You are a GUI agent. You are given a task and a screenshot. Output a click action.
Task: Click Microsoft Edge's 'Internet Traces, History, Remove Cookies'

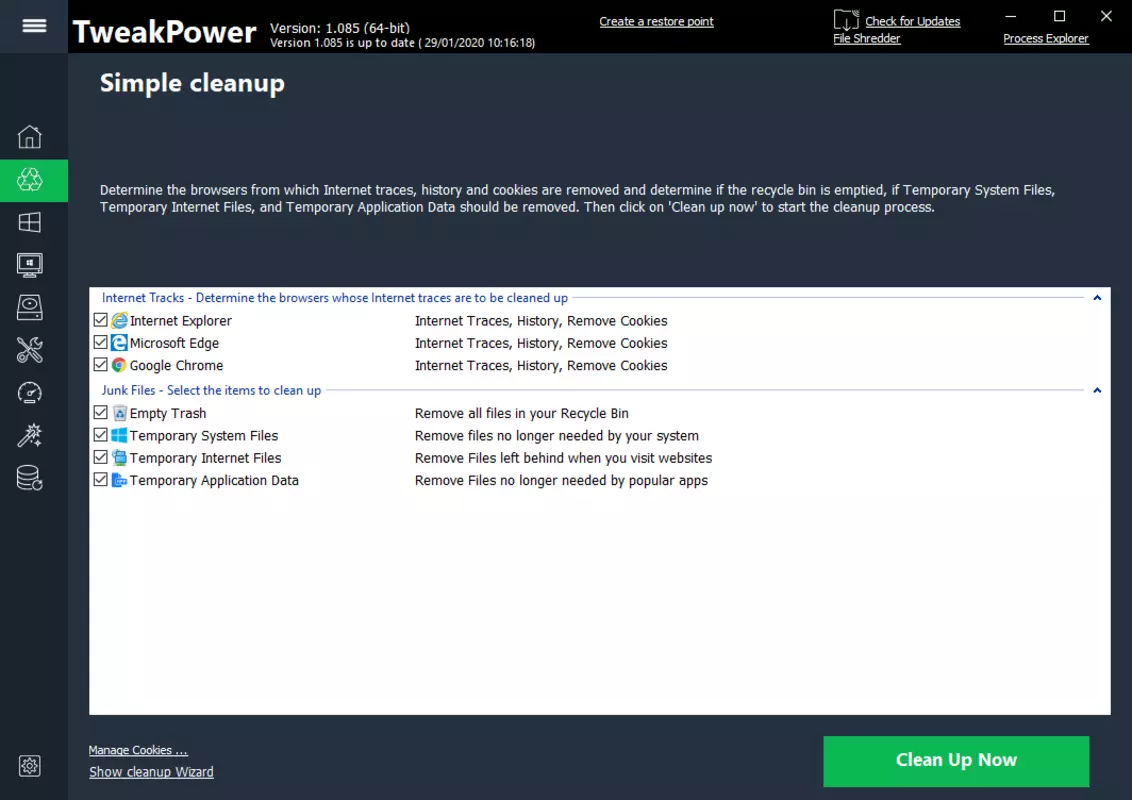(541, 343)
